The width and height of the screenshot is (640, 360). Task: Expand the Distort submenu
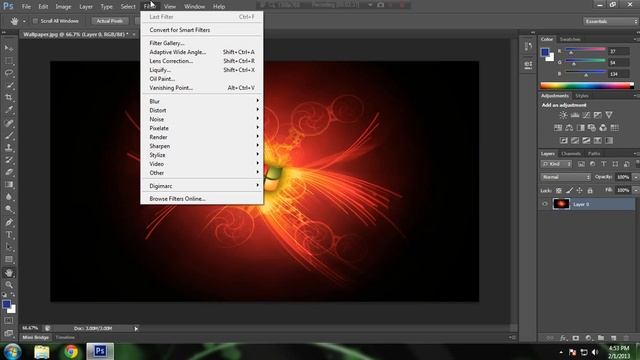(202, 110)
